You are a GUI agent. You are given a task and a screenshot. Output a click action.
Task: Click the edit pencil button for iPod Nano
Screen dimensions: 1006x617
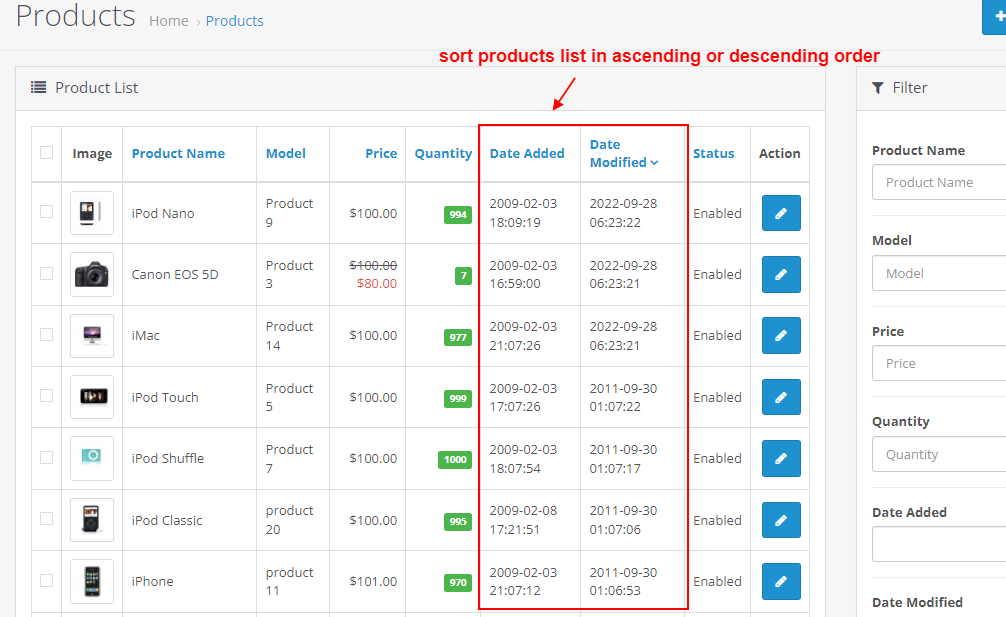pos(780,213)
